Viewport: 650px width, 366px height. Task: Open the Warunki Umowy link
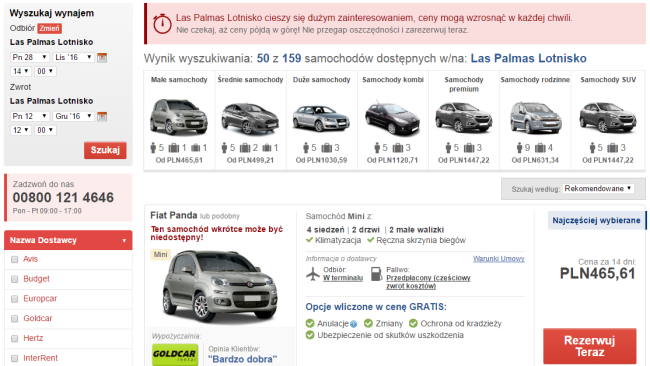[499, 259]
